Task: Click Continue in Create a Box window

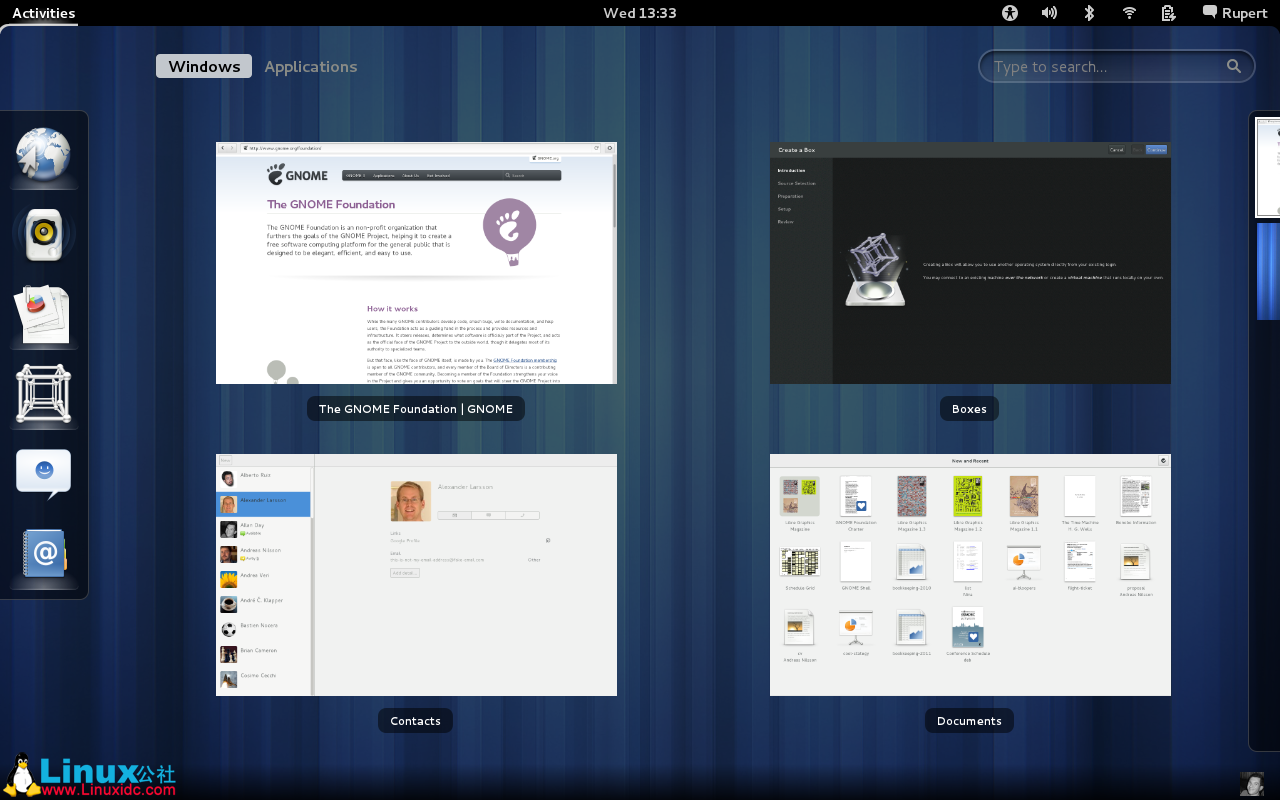Action: pyautogui.click(x=1156, y=149)
